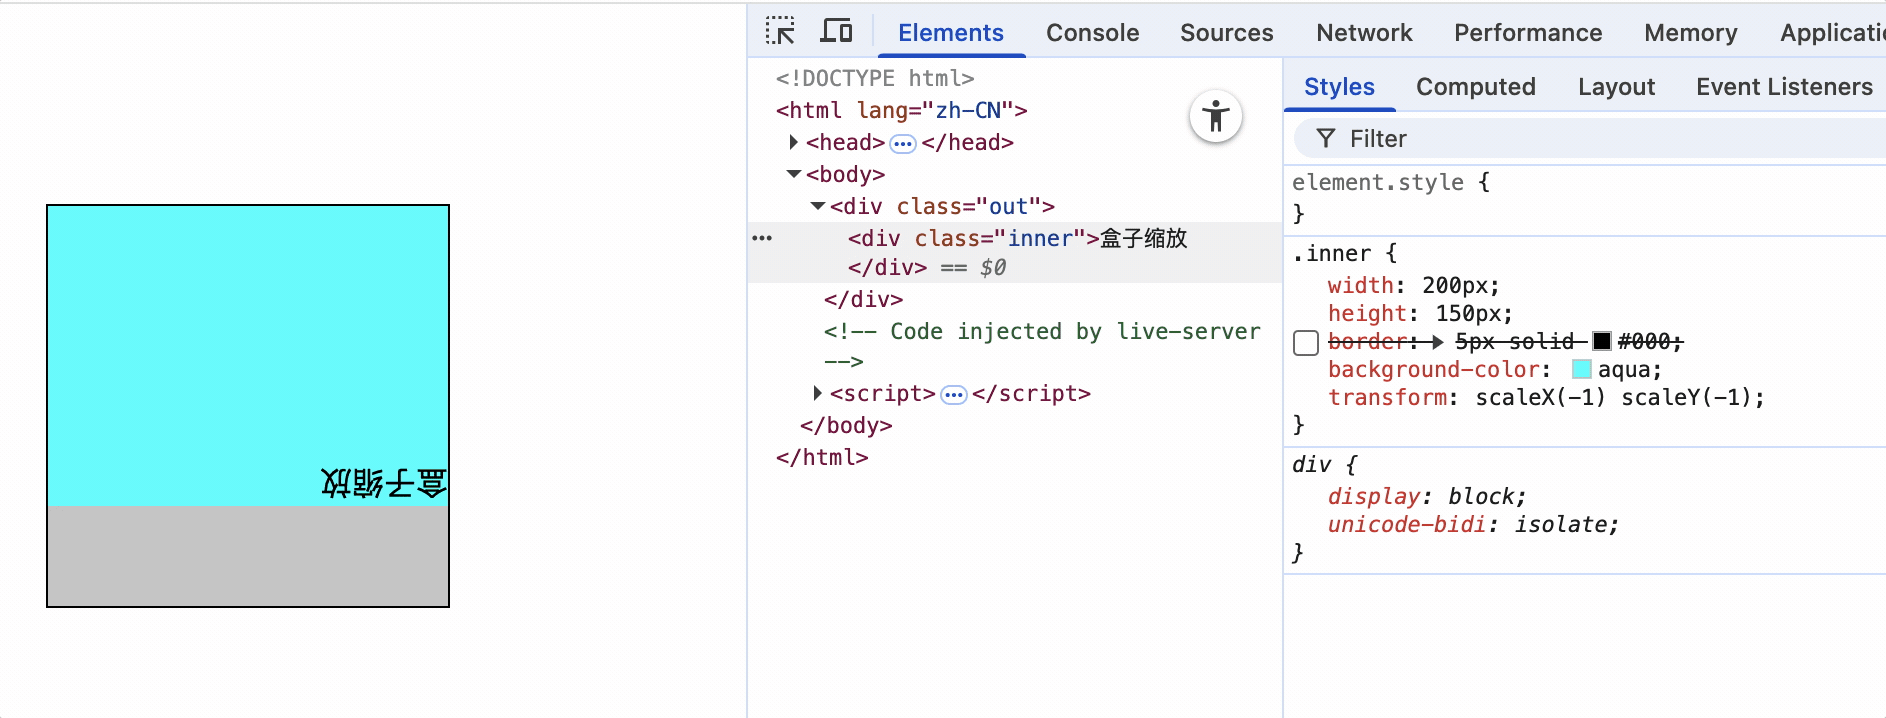Image resolution: width=1886 pixels, height=718 pixels.
Task: Toggle the device toolbar icon
Action: click(x=836, y=31)
